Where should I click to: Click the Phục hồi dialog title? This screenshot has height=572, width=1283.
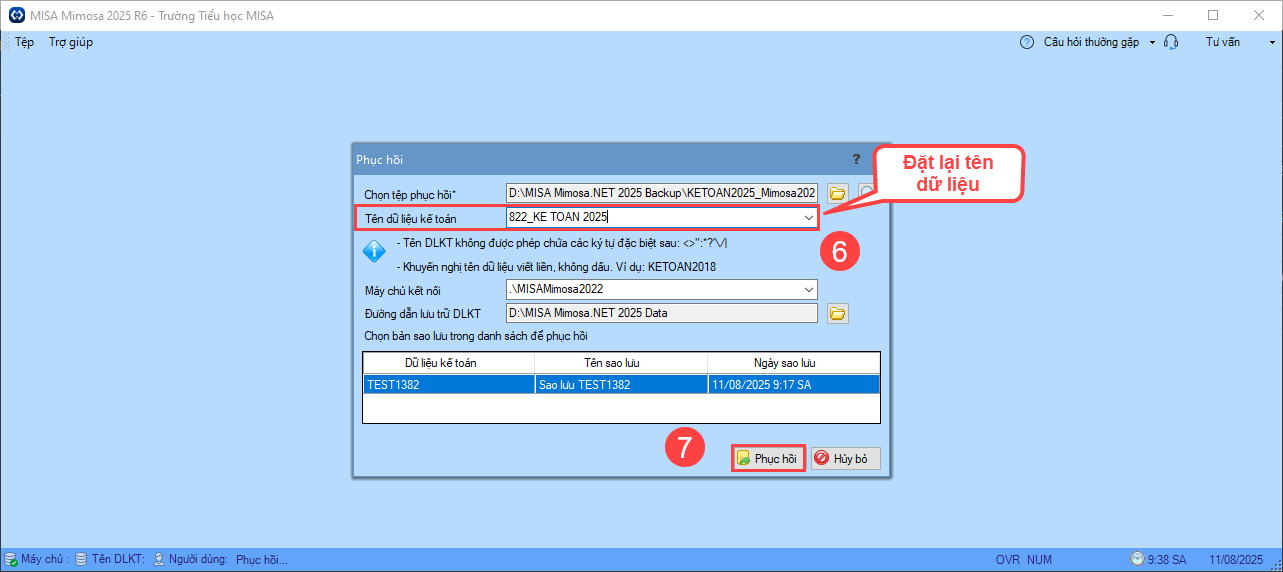click(x=380, y=159)
